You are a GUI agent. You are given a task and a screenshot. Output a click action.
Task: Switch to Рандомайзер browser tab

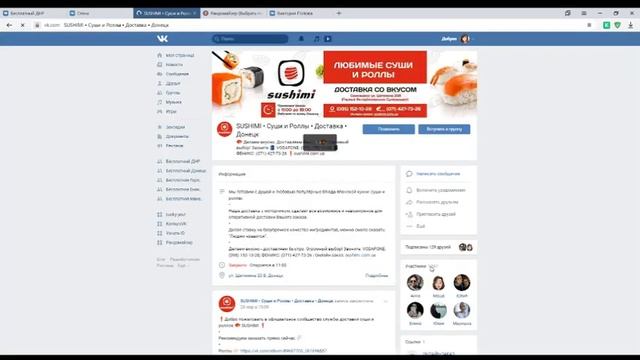[x=234, y=13]
